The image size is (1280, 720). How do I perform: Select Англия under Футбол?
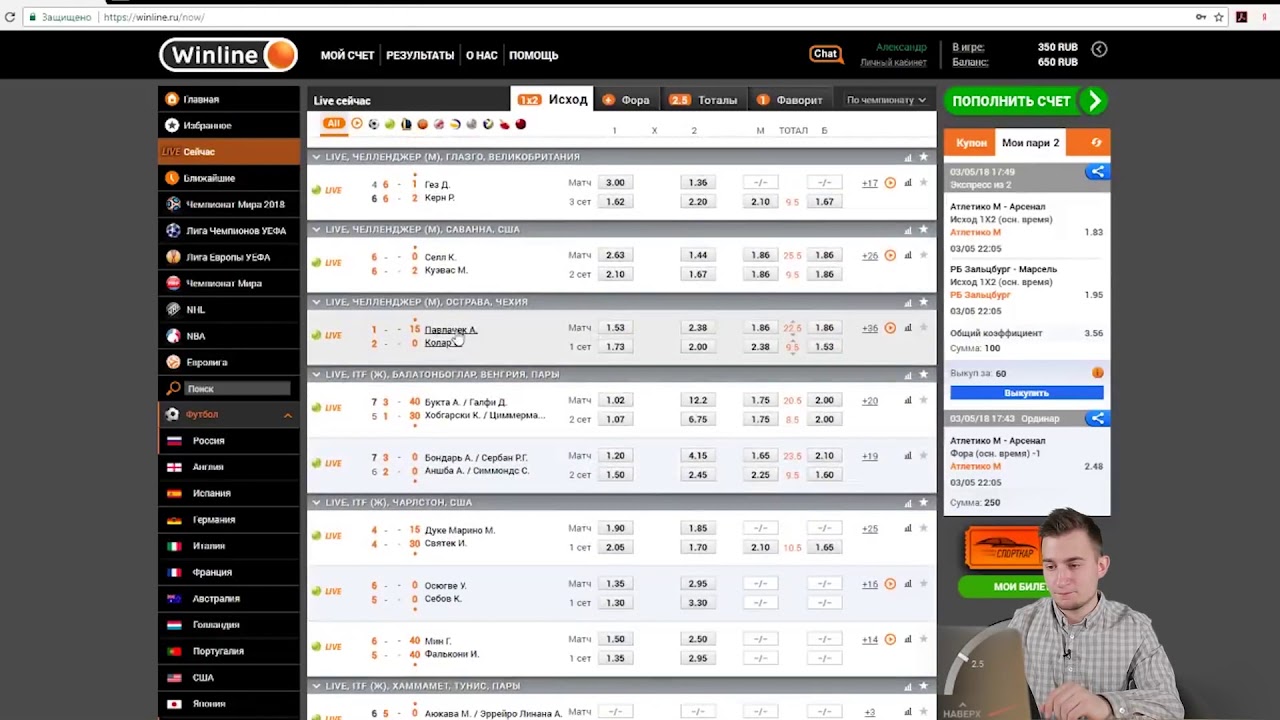(x=230, y=467)
